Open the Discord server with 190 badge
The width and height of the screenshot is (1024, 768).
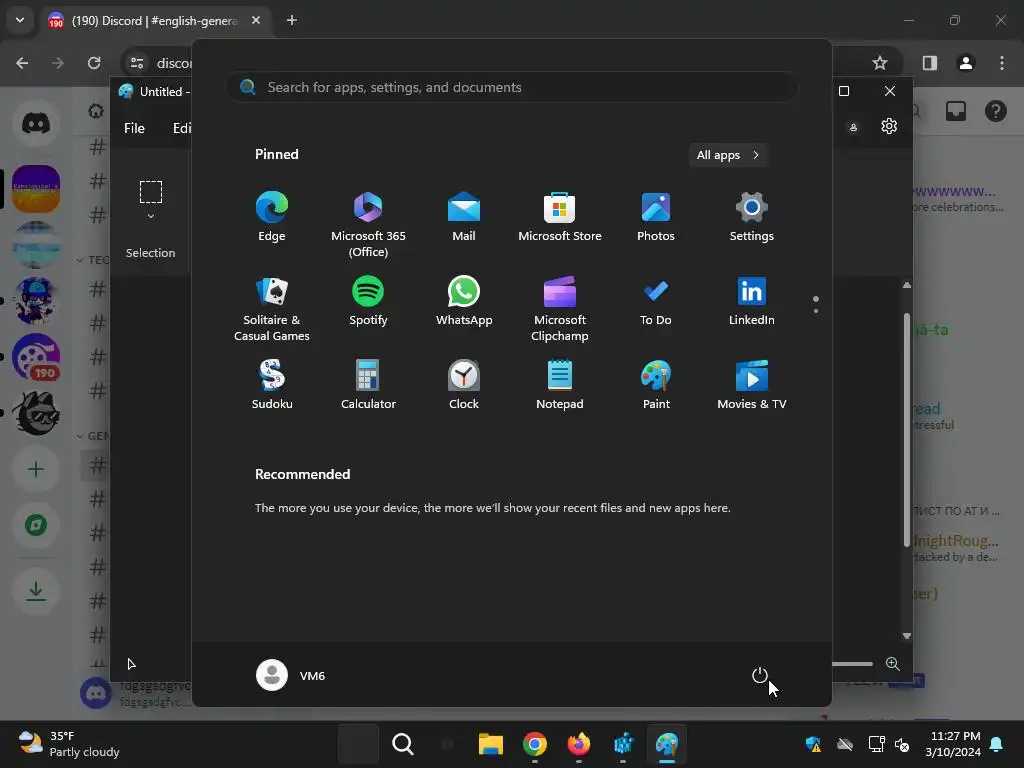36,357
